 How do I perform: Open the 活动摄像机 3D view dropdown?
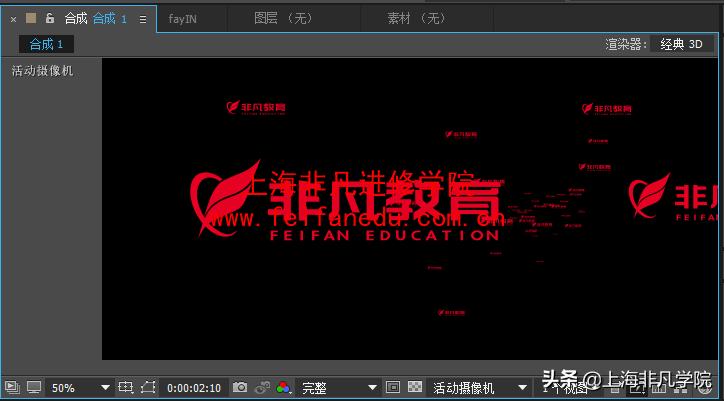tap(478, 388)
